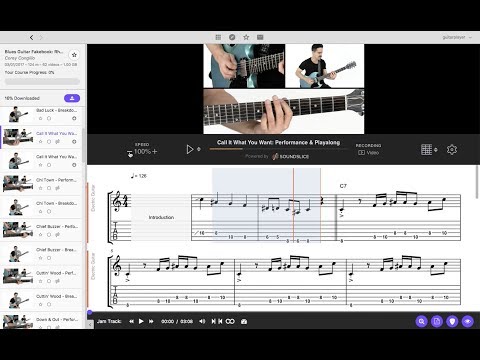The width and height of the screenshot is (480, 360).
Task: Open the mail icon in the top toolbar
Action: click(260, 37)
